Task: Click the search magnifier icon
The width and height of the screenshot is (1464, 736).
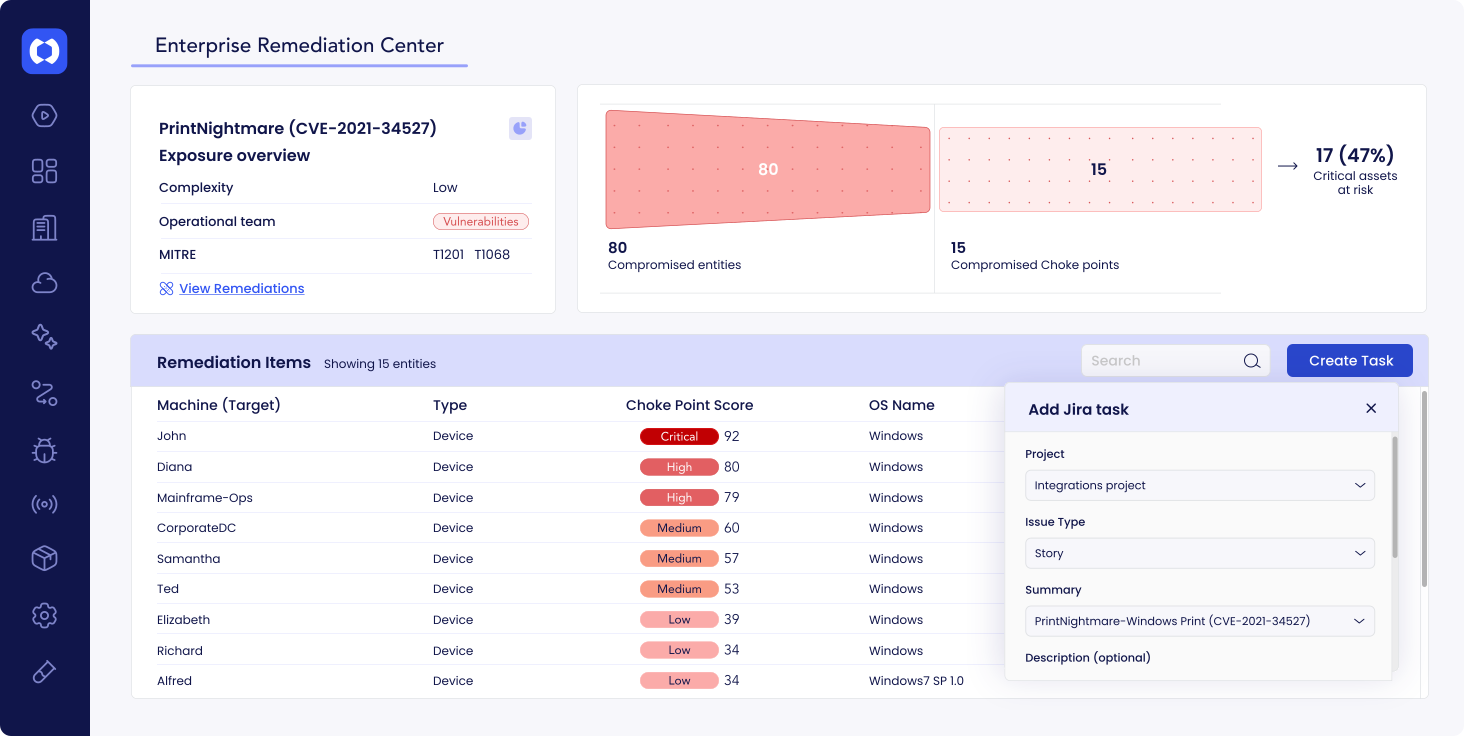Action: click(x=1251, y=361)
